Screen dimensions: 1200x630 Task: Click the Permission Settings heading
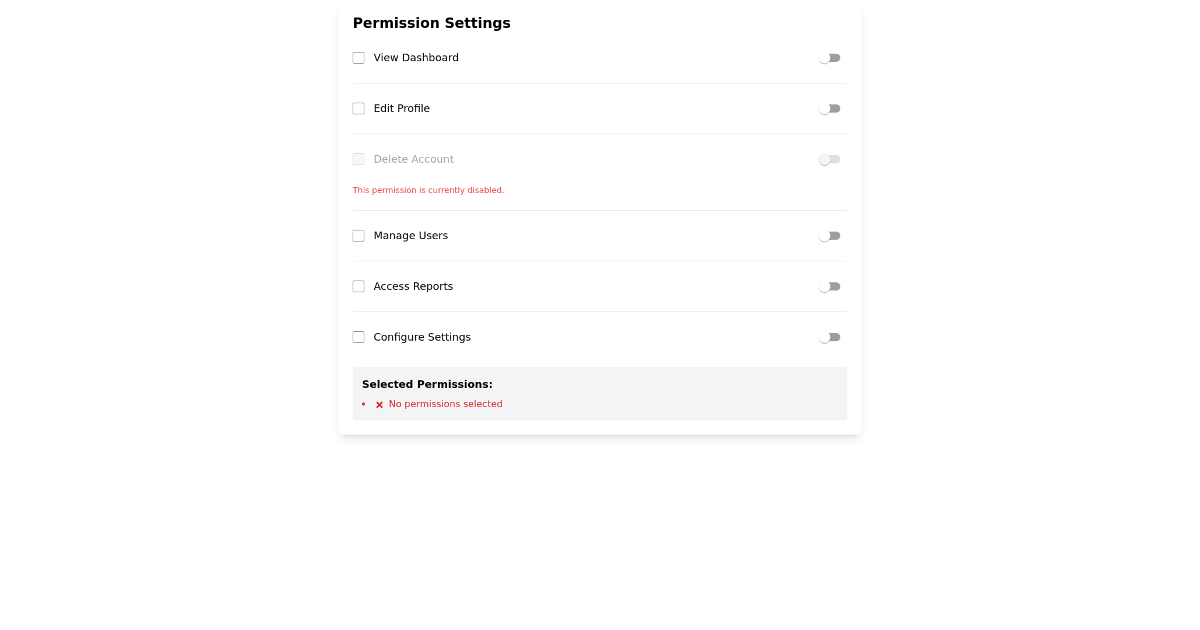[431, 23]
